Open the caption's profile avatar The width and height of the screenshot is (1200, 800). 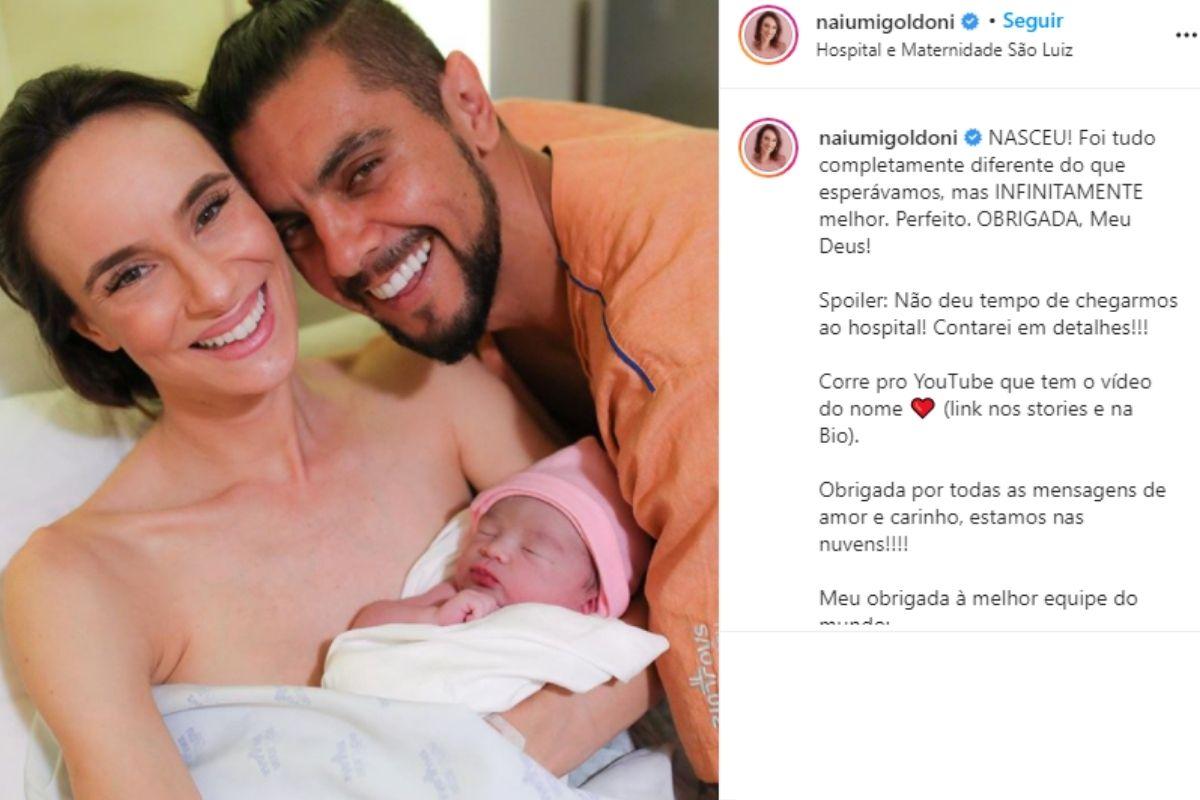(x=768, y=147)
